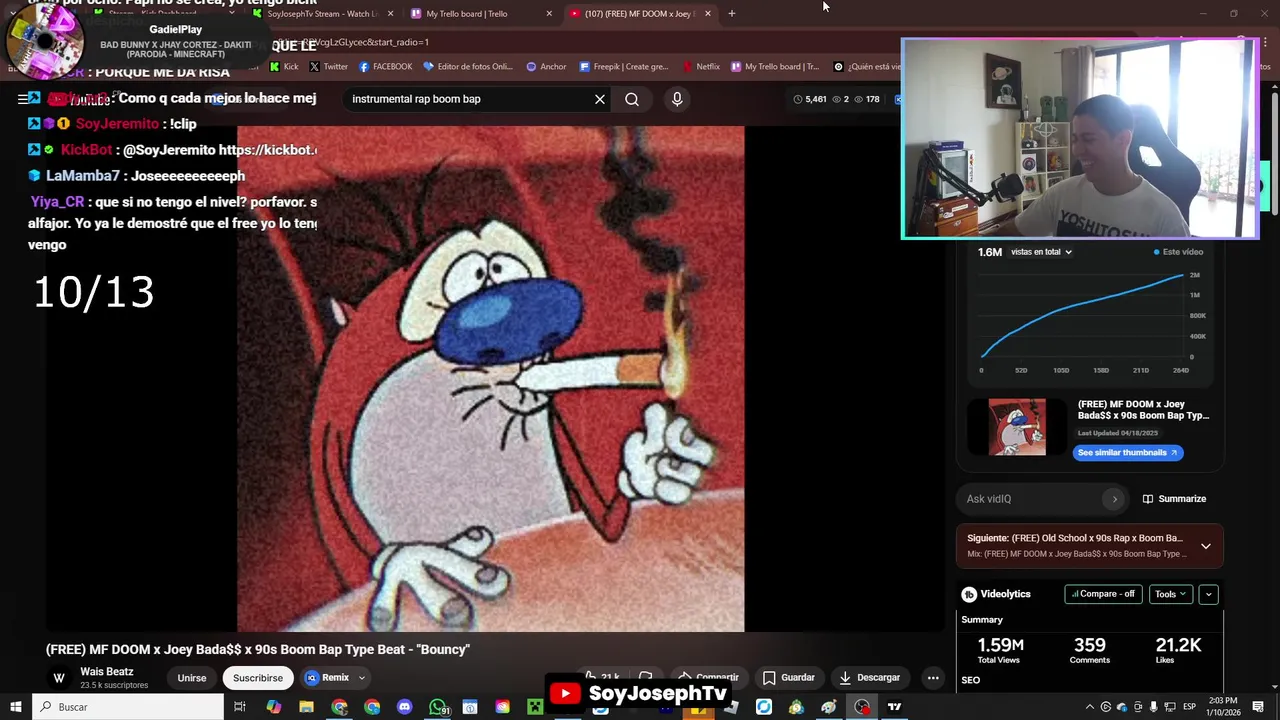Screen dimensions: 1280x720
Task: Collapse Videolytics panel chevron button
Action: (1208, 594)
